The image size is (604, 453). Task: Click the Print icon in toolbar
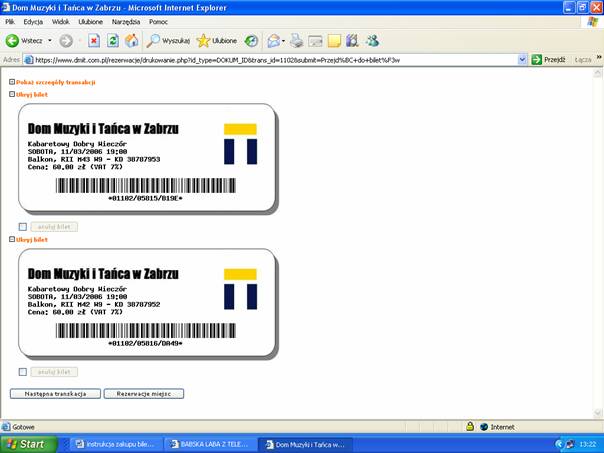(x=298, y=41)
